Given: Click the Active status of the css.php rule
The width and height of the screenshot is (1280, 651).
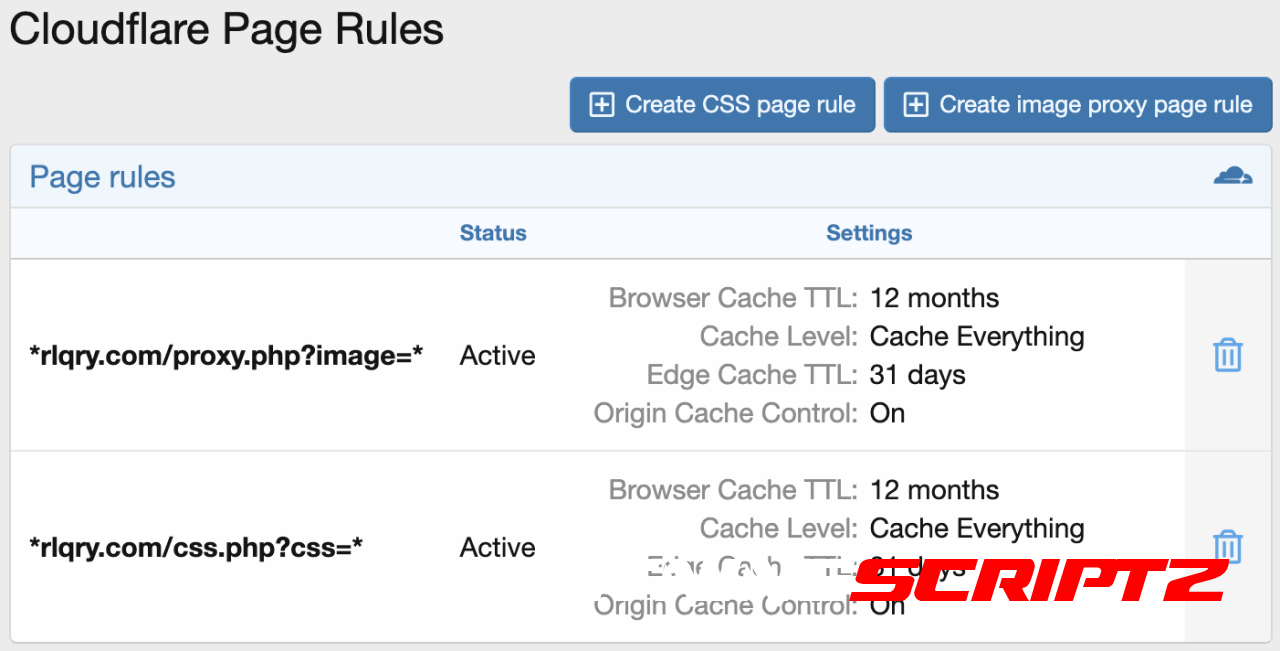Looking at the screenshot, I should pos(498,548).
